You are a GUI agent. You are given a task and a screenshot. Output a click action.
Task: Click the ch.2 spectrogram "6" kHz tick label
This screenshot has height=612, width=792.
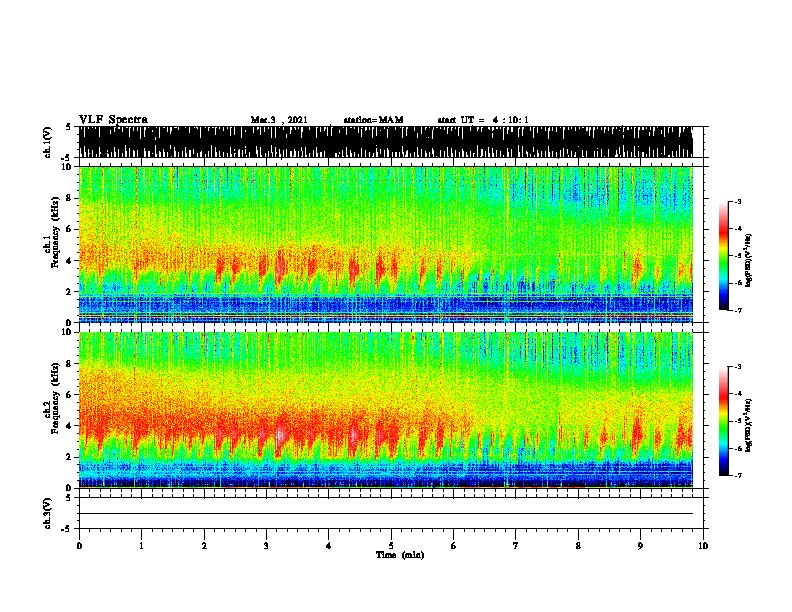tap(70, 395)
